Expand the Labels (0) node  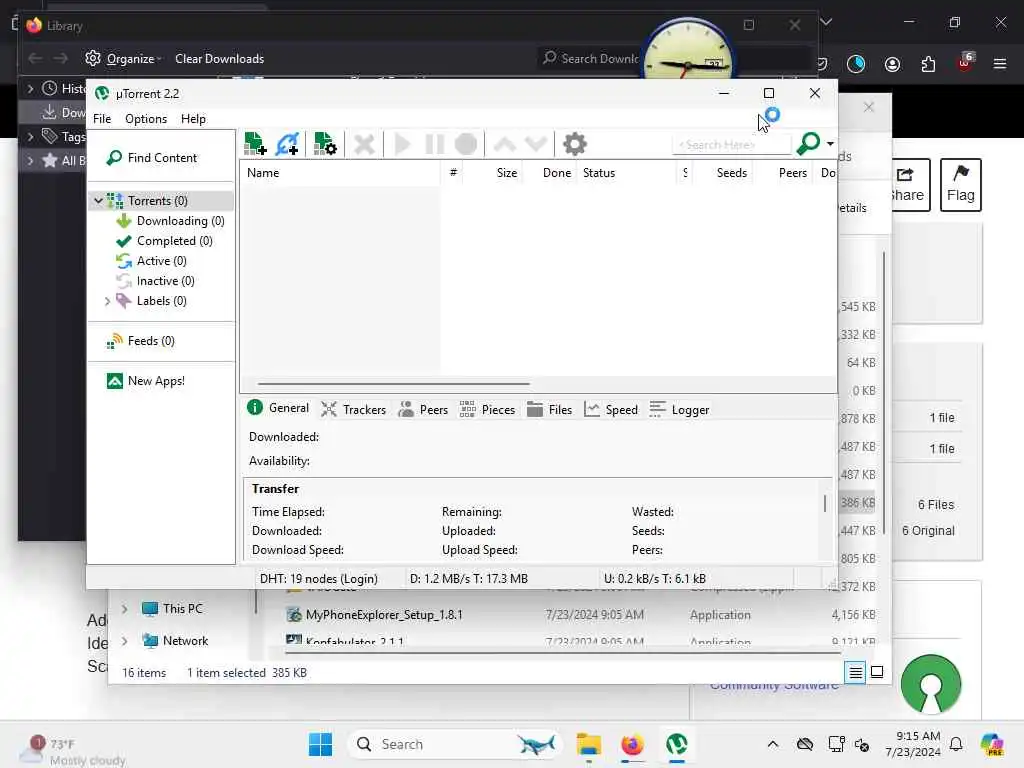click(108, 301)
